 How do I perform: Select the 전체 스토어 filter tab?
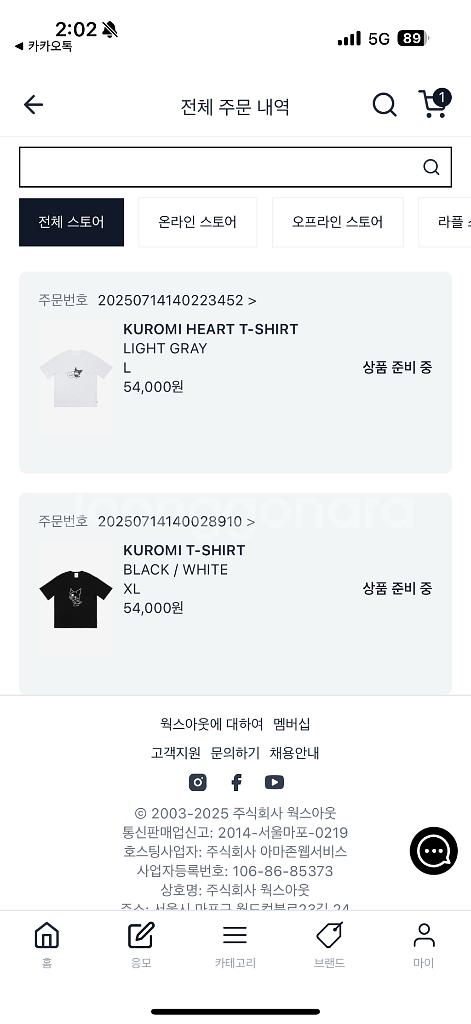point(71,222)
